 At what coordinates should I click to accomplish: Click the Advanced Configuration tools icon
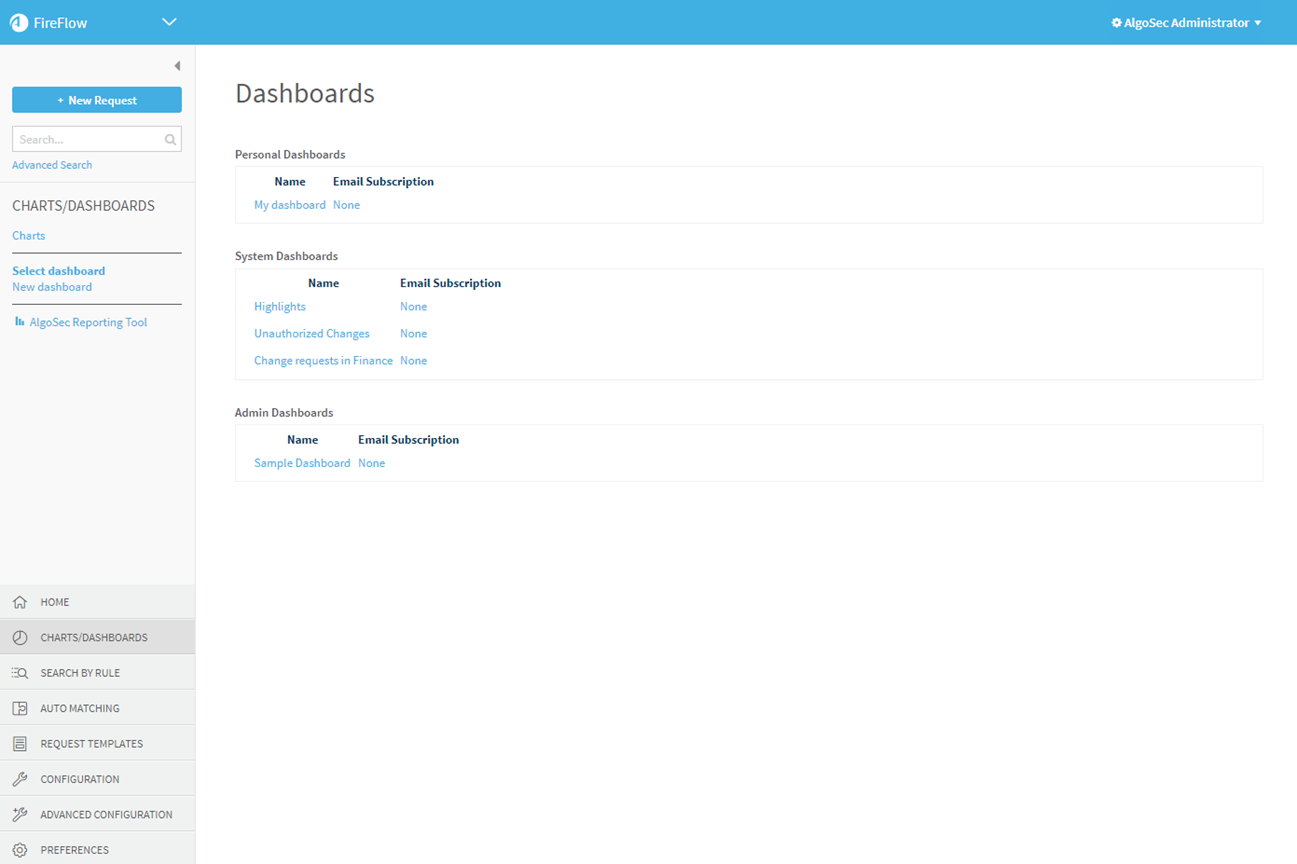coord(20,815)
